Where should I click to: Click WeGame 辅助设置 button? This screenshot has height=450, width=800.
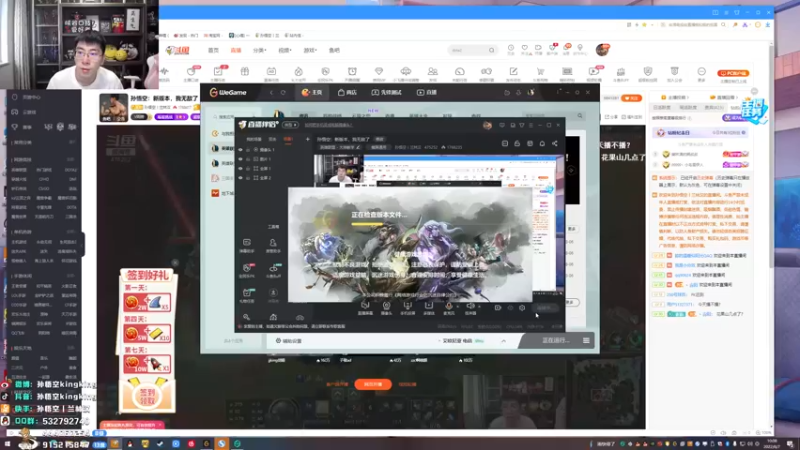tap(289, 341)
